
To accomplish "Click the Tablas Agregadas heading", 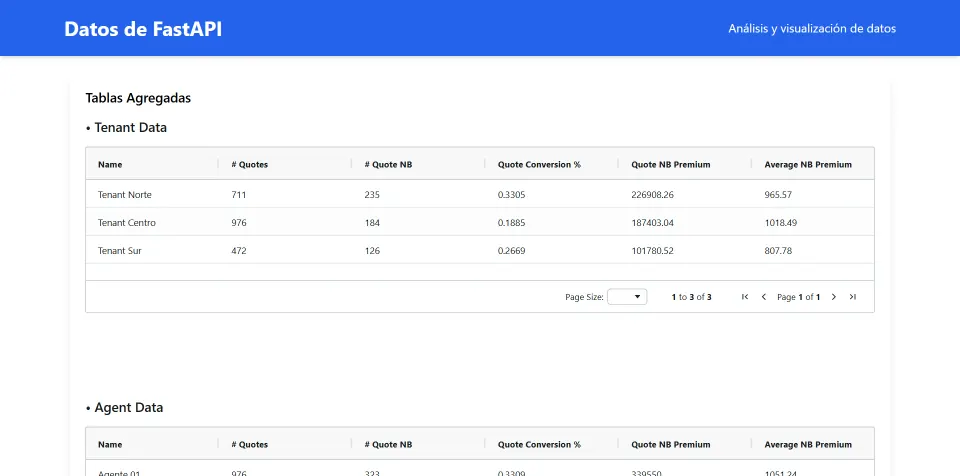I will tap(138, 98).
